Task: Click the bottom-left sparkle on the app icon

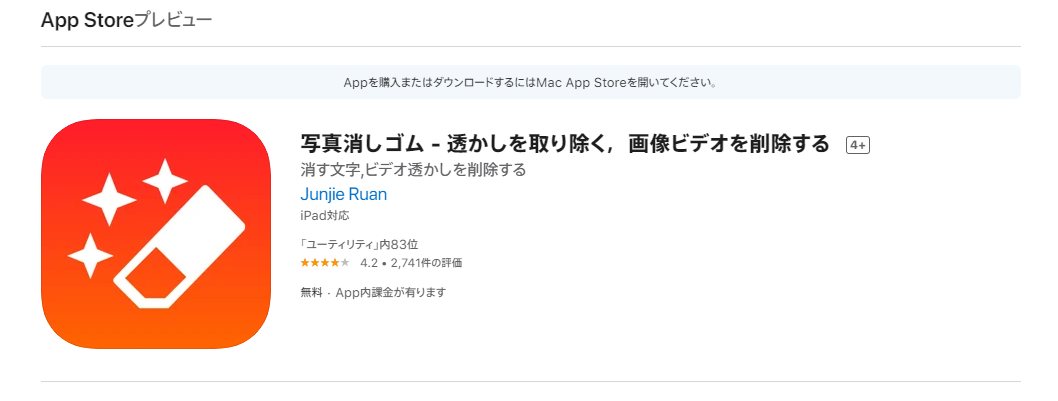Action: pyautogui.click(x=89, y=256)
